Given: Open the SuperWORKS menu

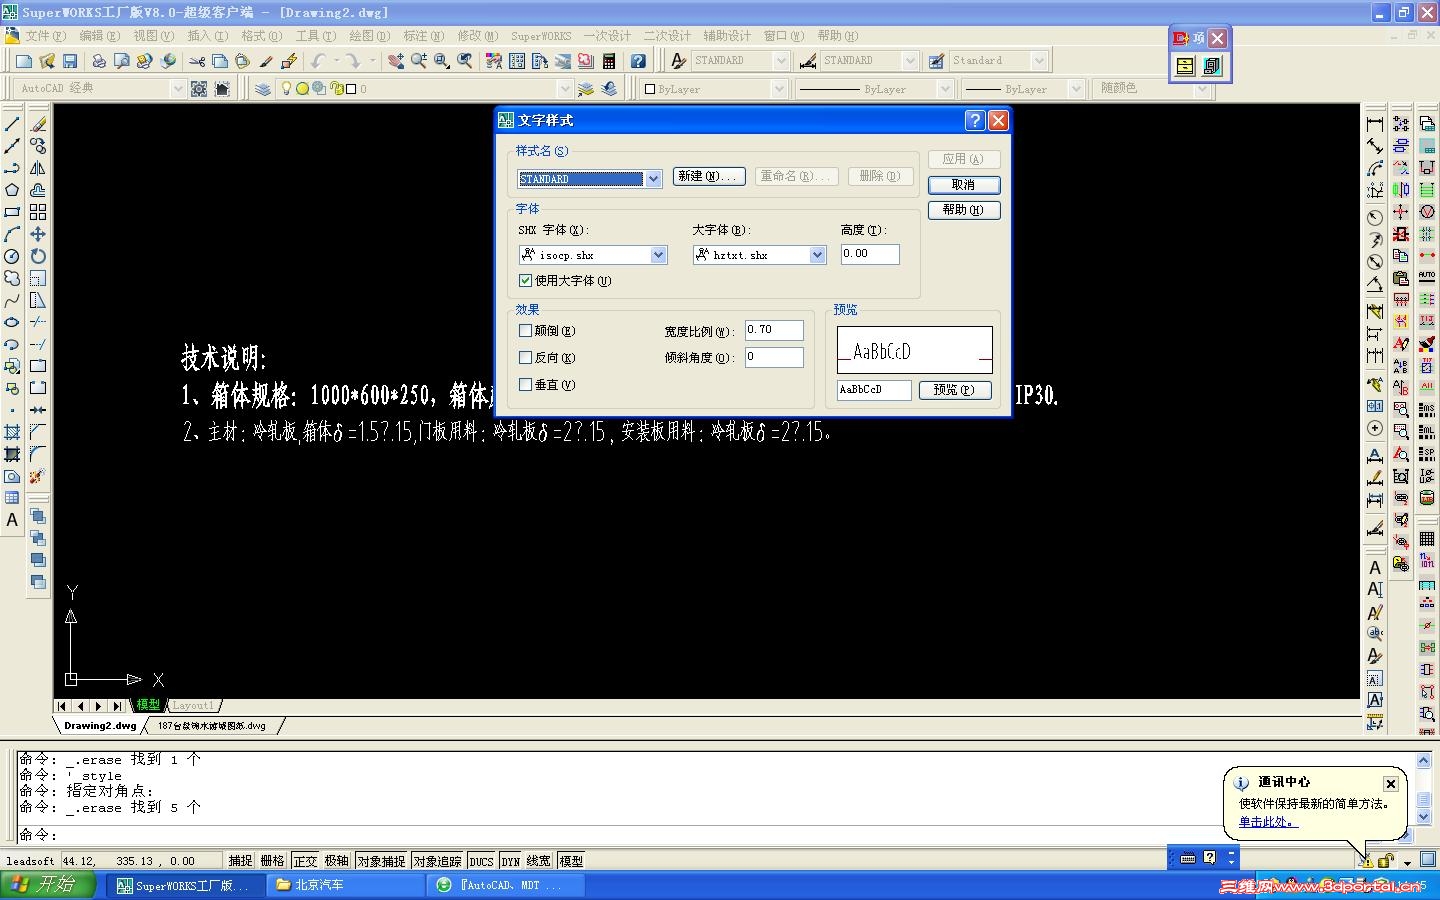Looking at the screenshot, I should (541, 36).
